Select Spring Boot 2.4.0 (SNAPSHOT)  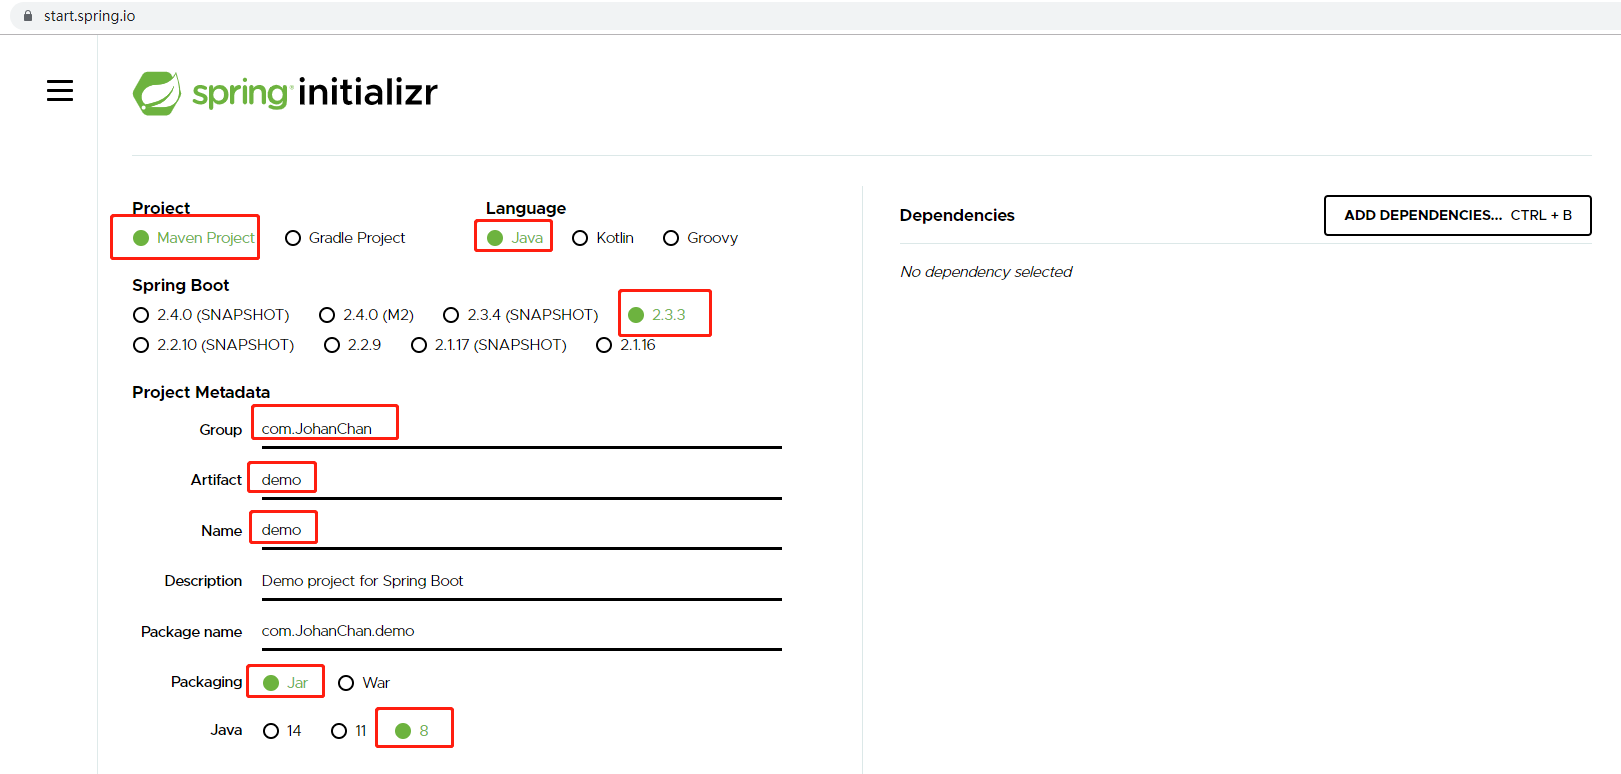211,315
